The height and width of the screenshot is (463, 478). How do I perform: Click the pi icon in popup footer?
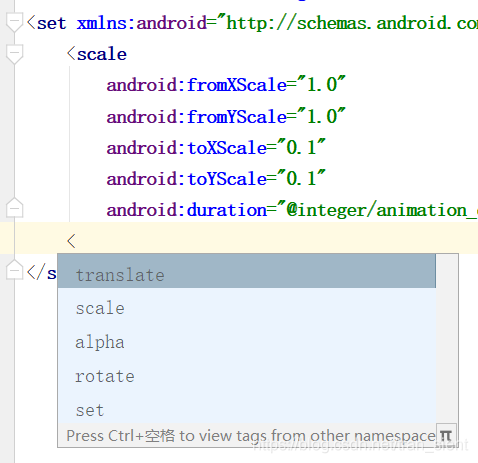[446, 435]
